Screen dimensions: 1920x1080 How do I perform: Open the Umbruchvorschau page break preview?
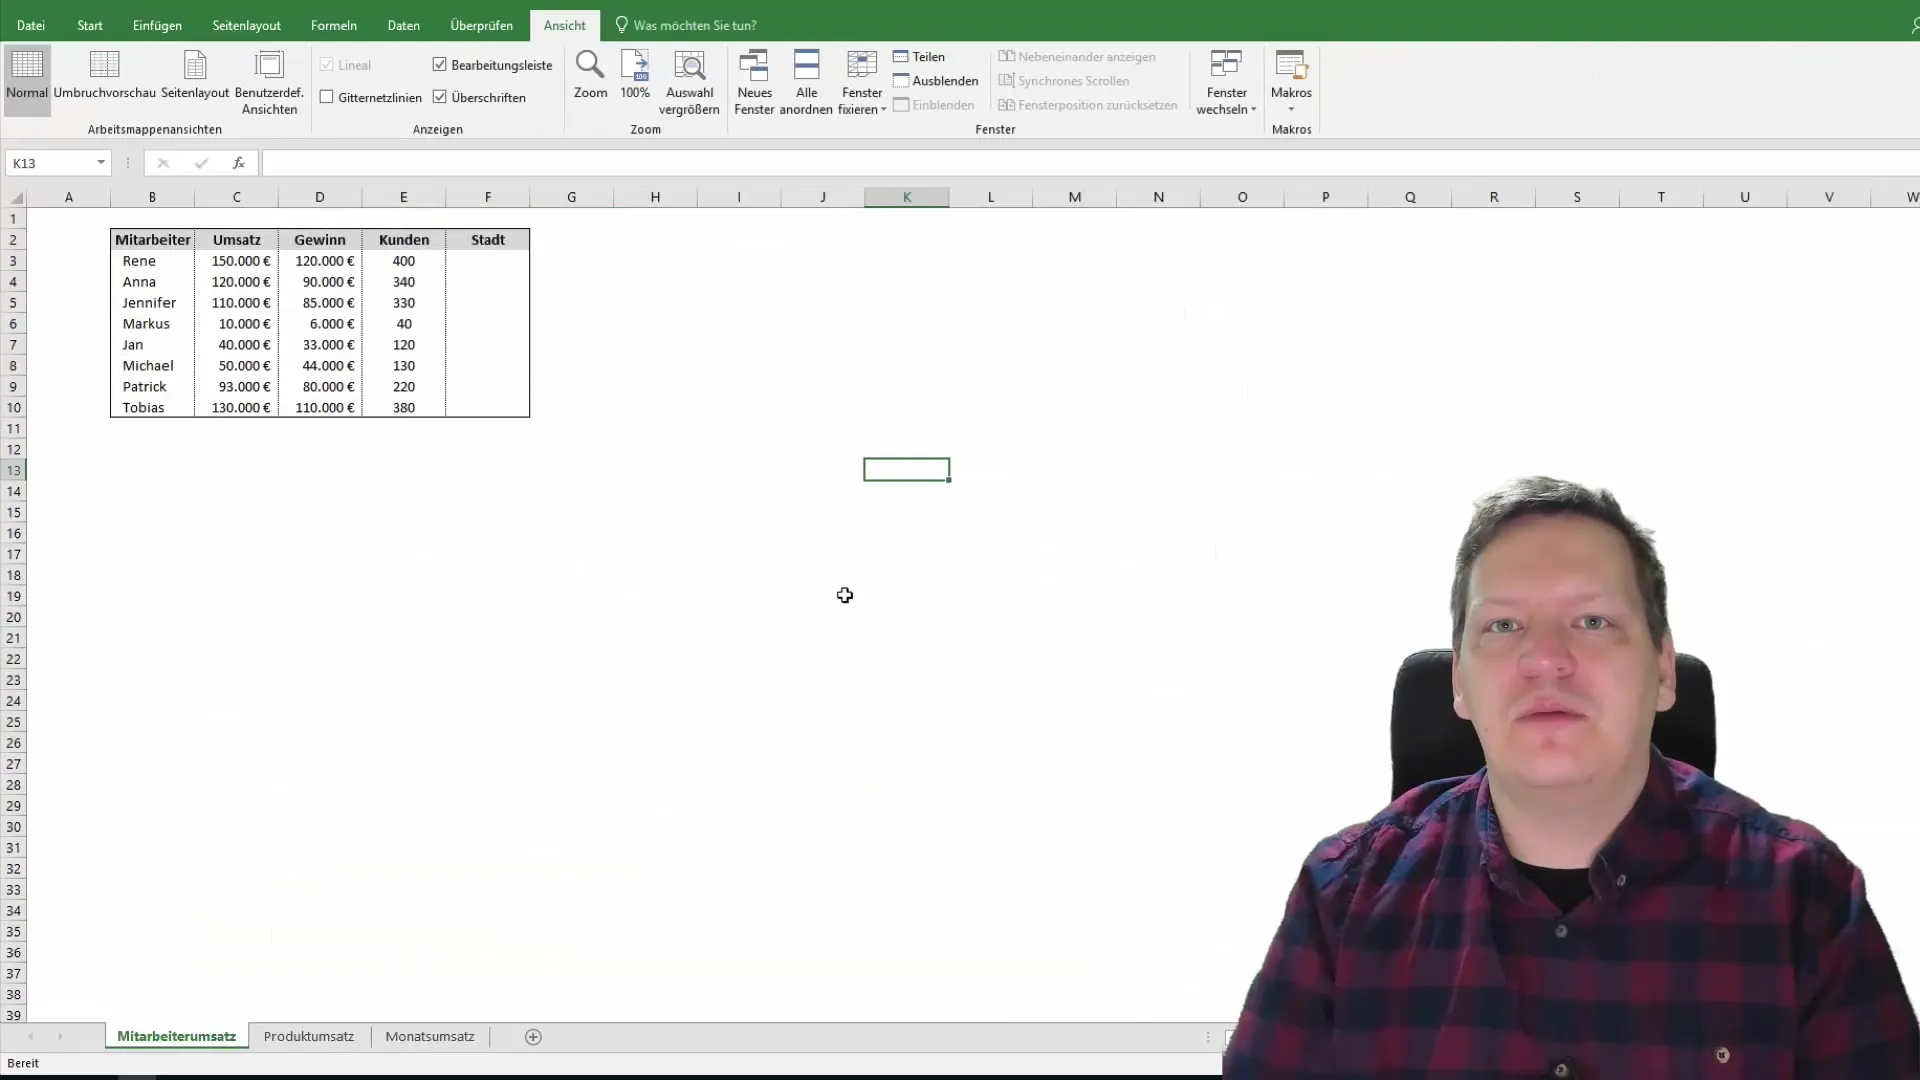point(104,76)
